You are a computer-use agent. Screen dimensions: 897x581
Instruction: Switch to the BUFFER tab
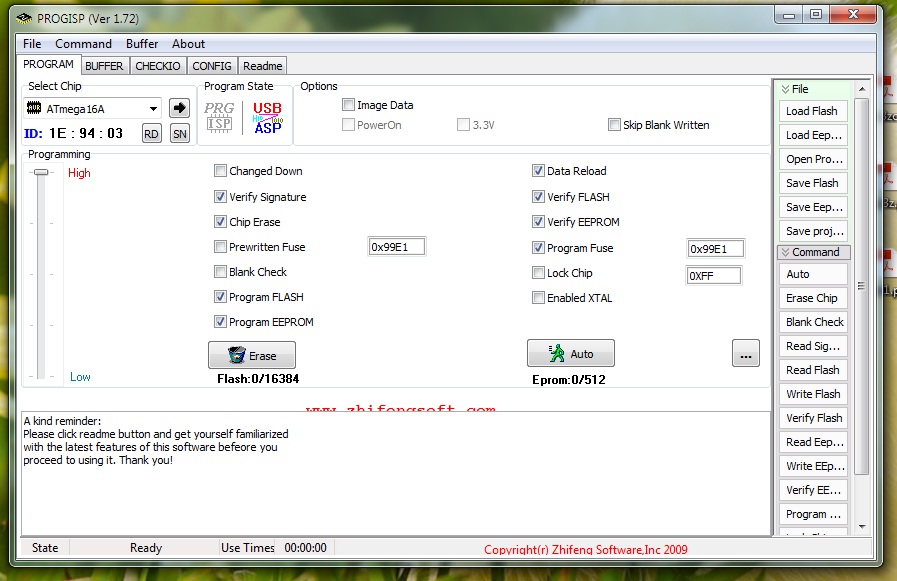[x=104, y=66]
